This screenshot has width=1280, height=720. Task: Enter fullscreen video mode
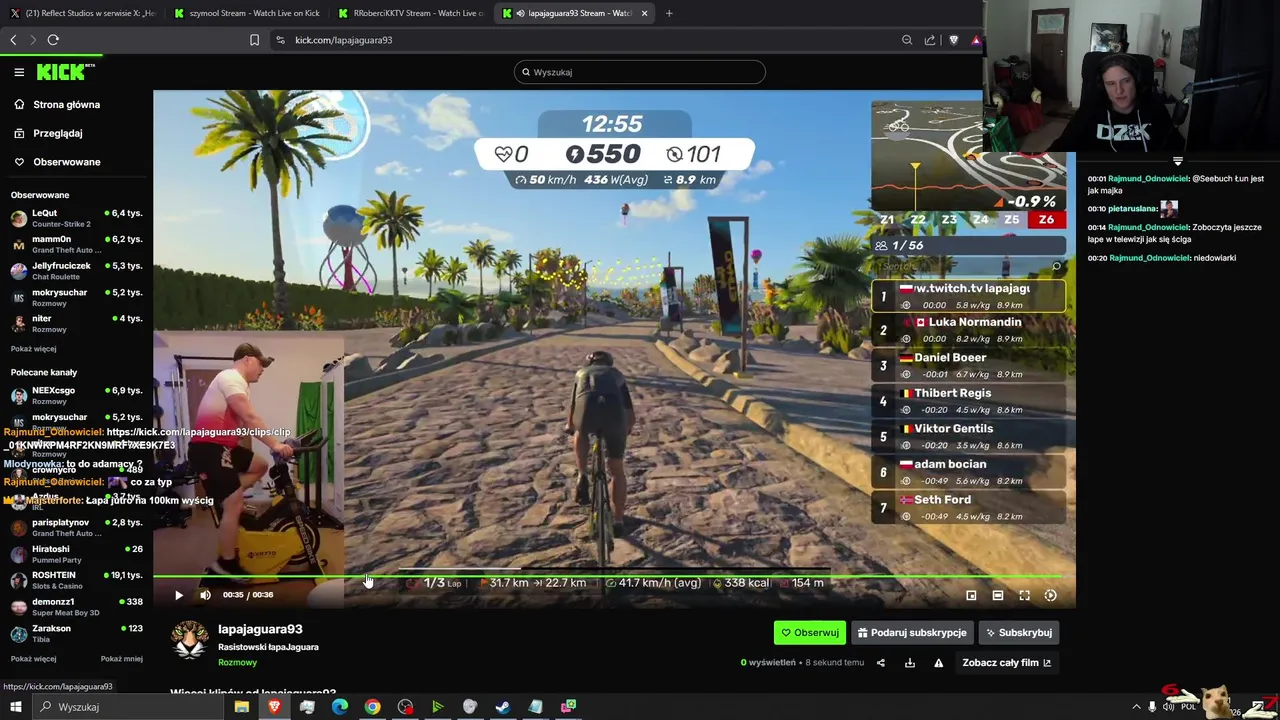click(x=1024, y=595)
